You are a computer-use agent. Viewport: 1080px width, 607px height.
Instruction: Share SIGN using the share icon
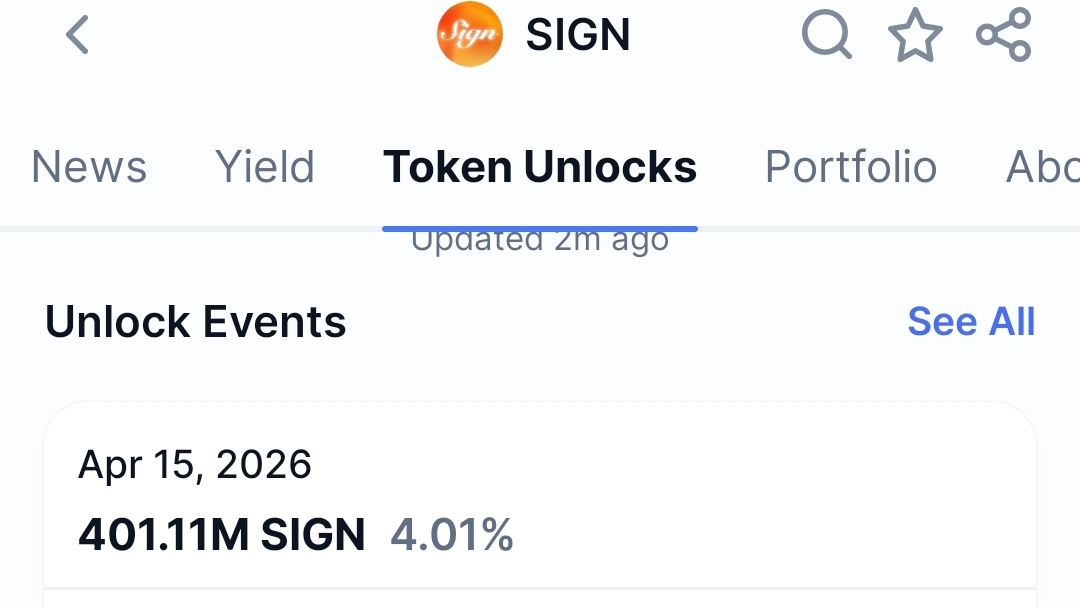(x=1004, y=34)
